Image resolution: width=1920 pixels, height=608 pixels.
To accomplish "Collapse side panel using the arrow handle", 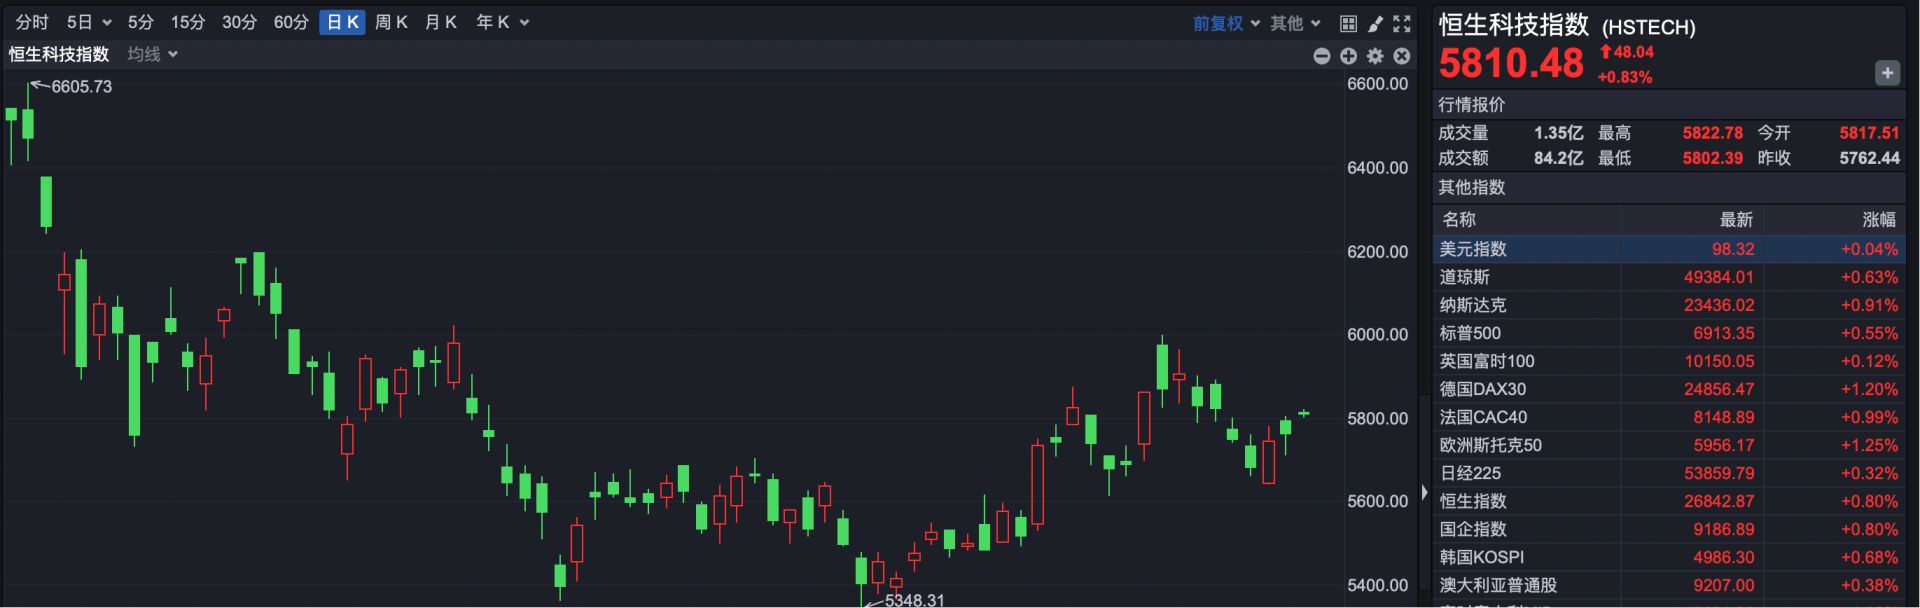I will point(1424,493).
